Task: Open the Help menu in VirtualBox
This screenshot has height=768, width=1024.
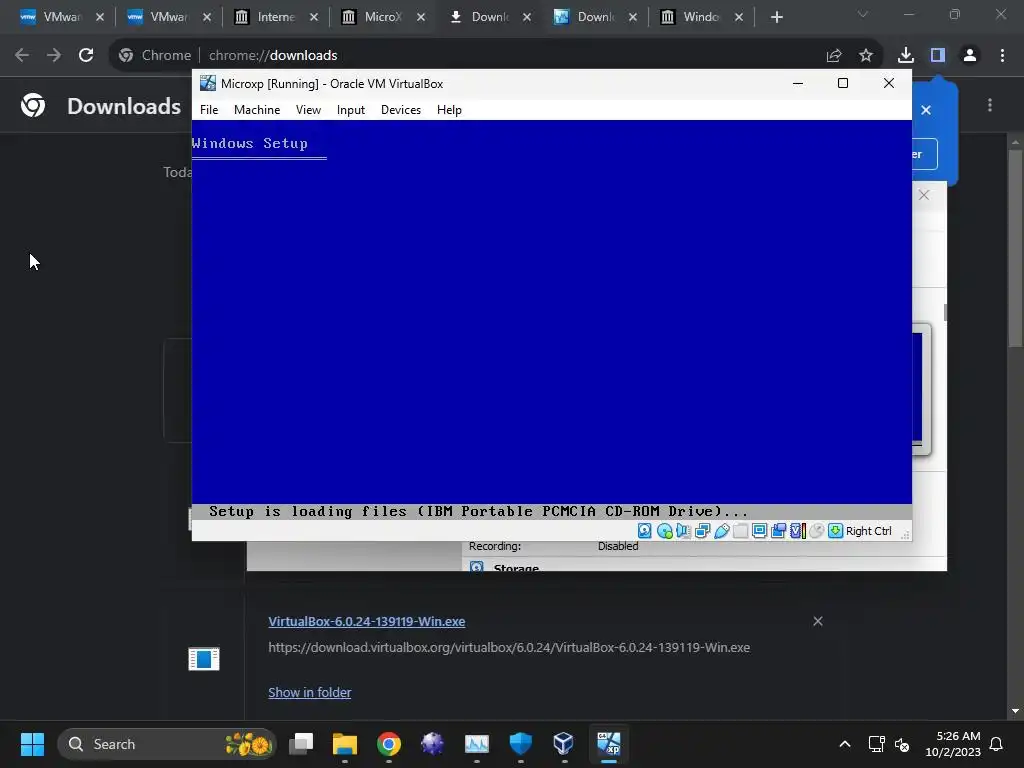Action: click(449, 110)
